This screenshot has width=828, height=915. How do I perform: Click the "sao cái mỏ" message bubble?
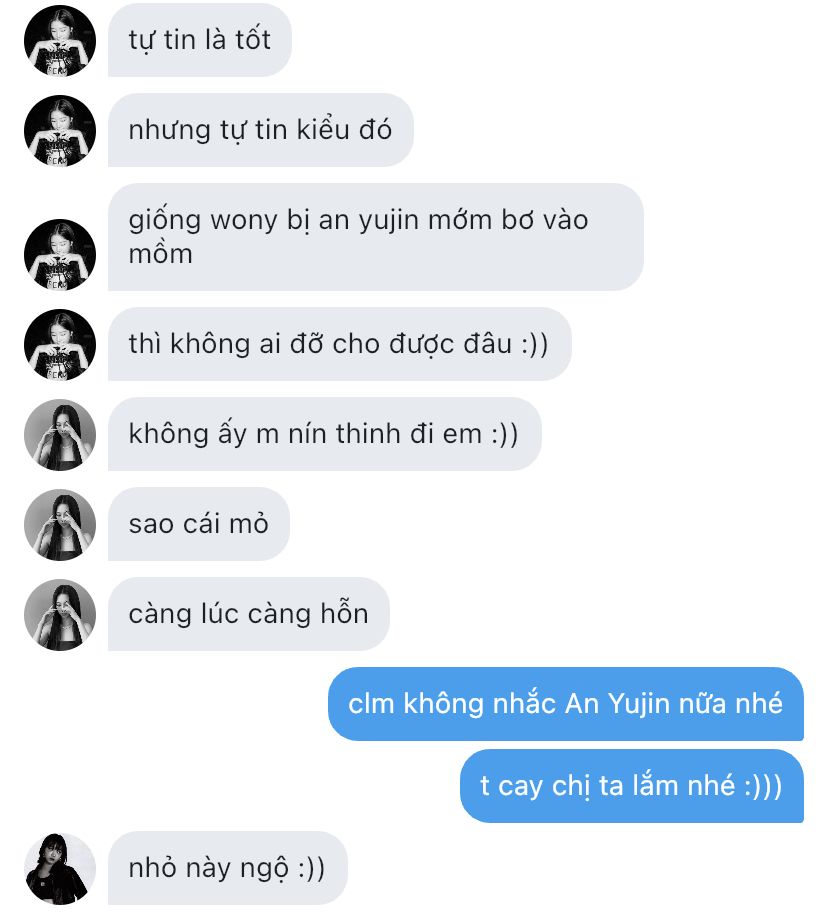[199, 524]
